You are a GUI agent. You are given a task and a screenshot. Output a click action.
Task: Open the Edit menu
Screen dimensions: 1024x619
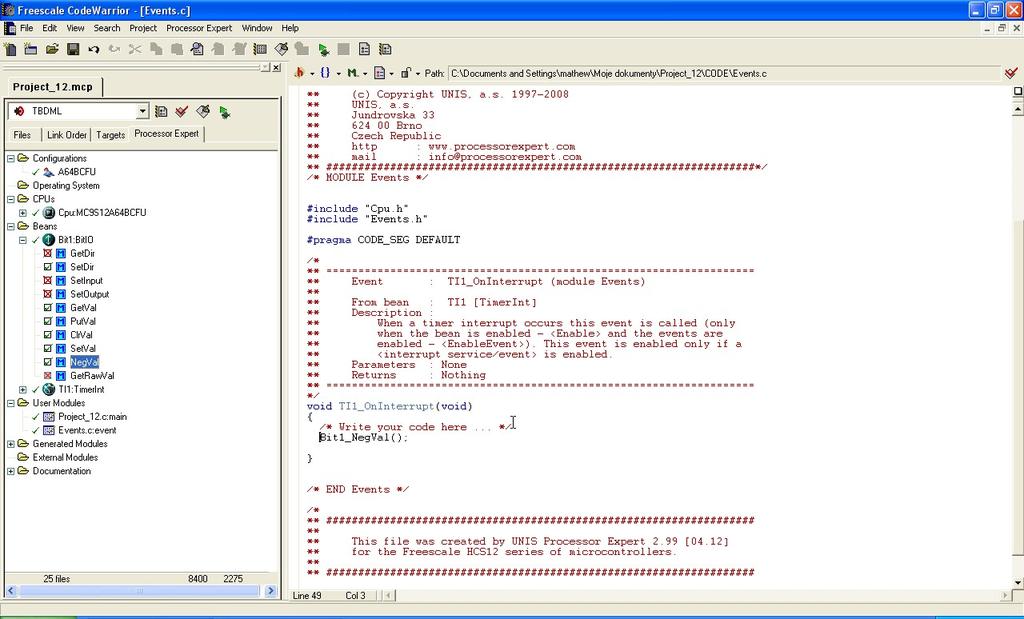point(50,28)
